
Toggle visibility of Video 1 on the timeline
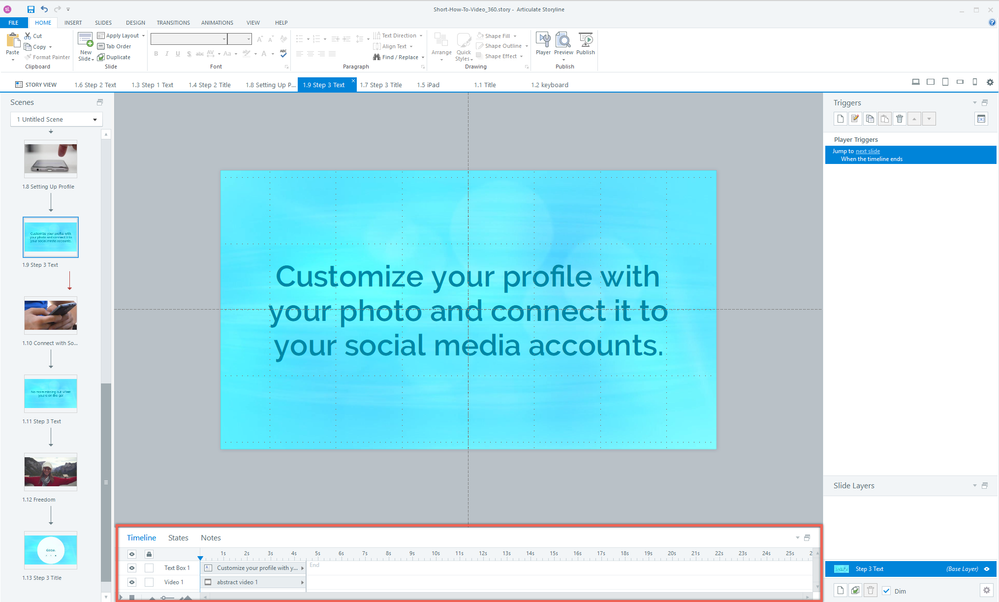pyautogui.click(x=131, y=582)
